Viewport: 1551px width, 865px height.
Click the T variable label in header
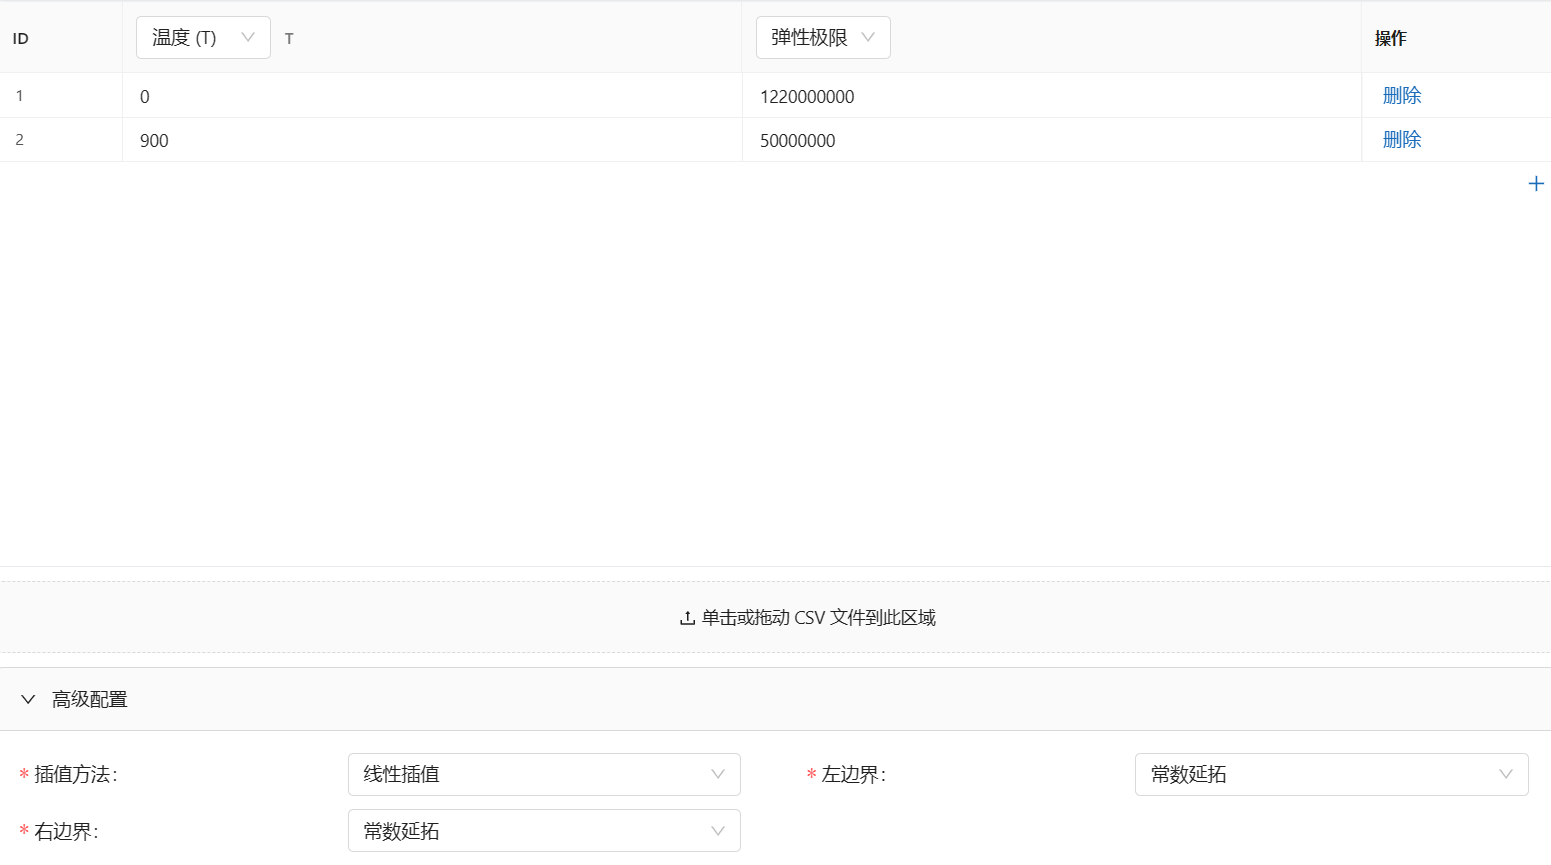[289, 39]
